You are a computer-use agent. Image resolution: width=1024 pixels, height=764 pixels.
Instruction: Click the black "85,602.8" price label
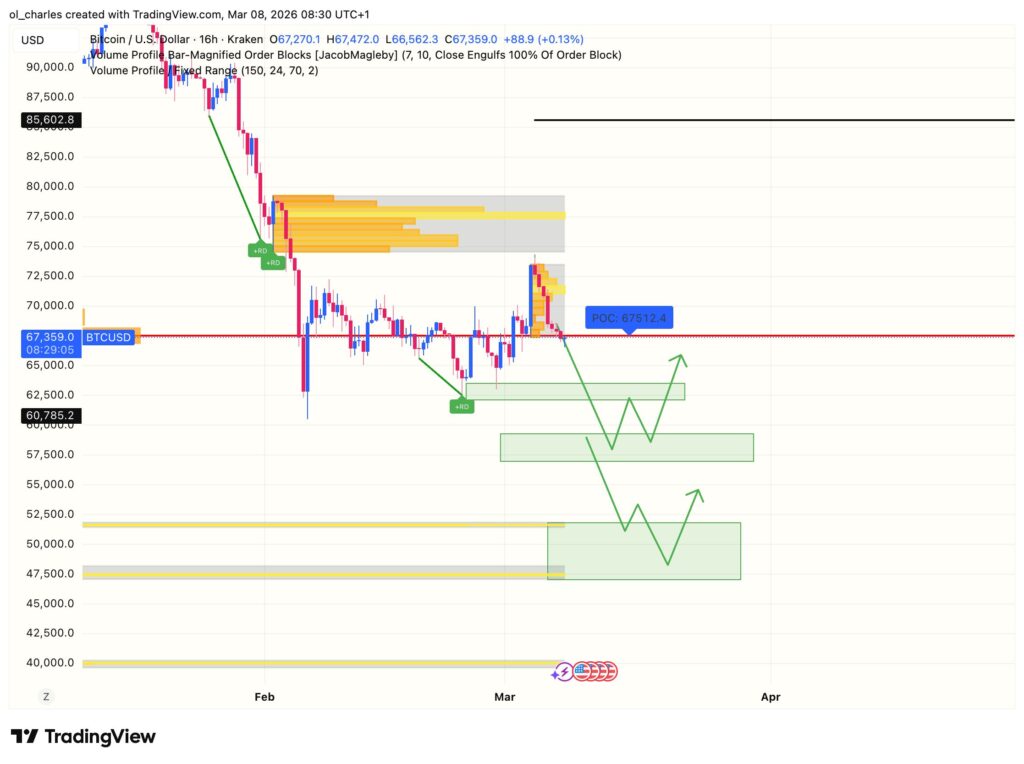coord(49,119)
